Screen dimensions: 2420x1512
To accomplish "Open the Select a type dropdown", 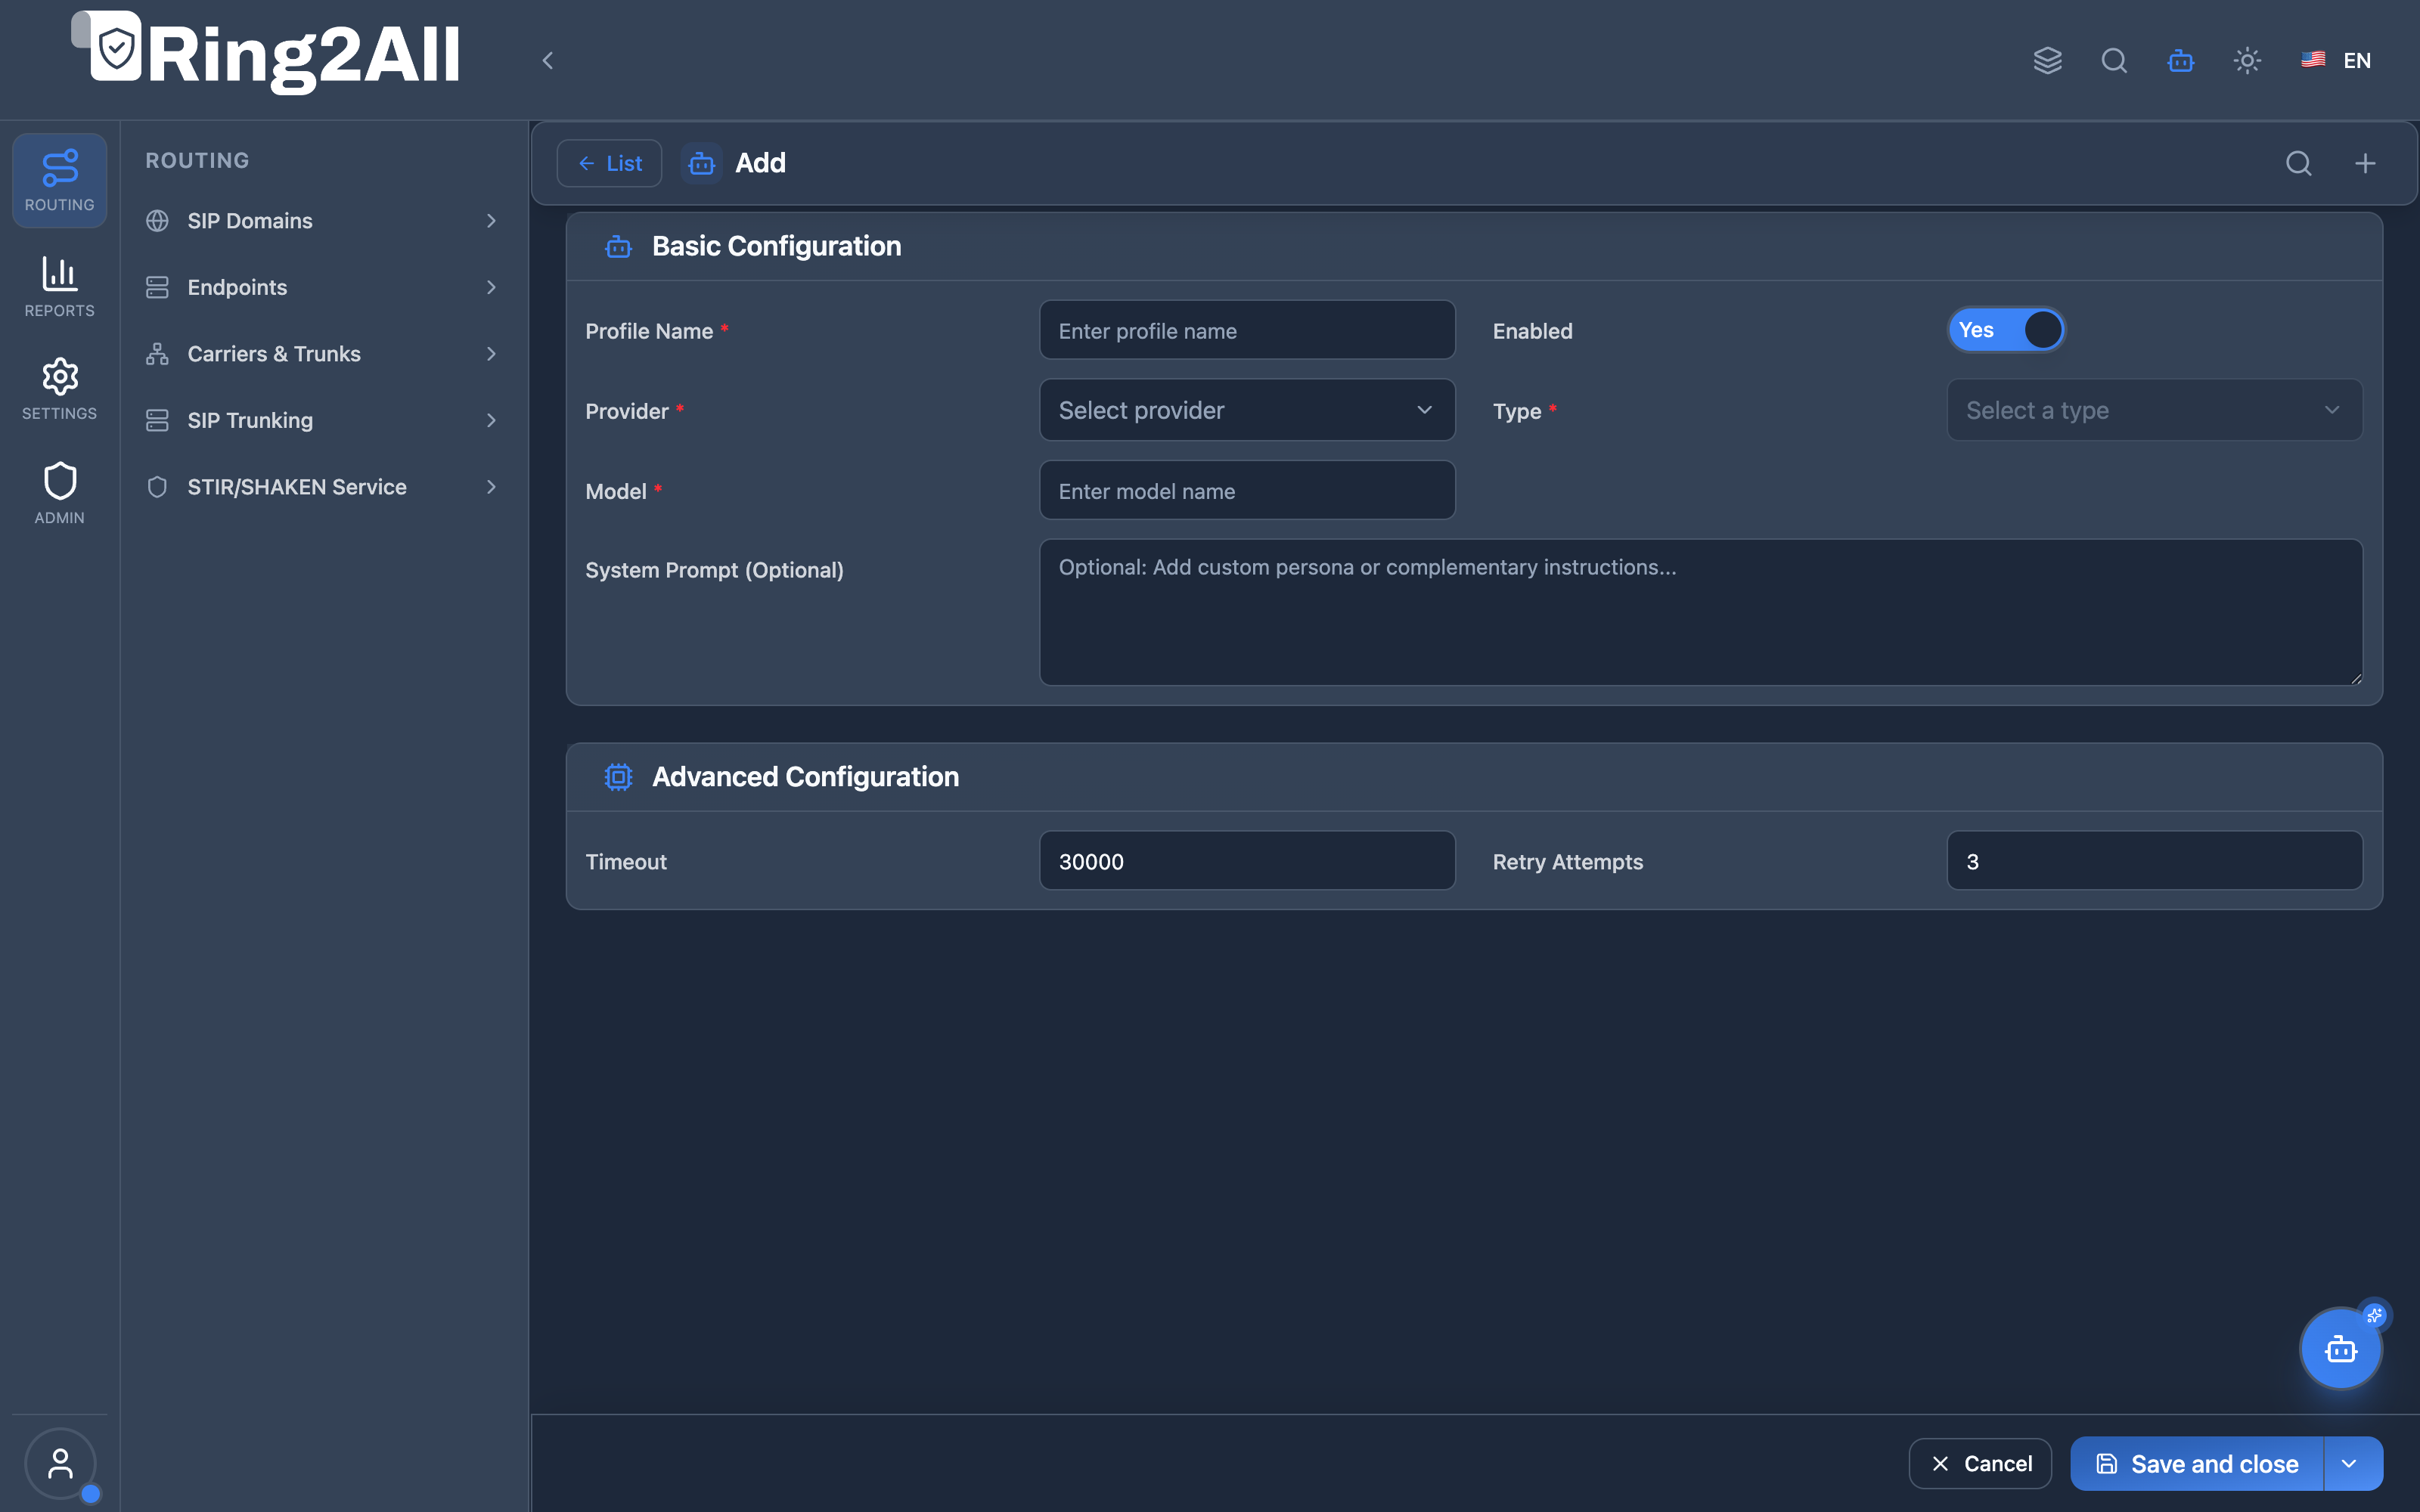I will pyautogui.click(x=2155, y=410).
